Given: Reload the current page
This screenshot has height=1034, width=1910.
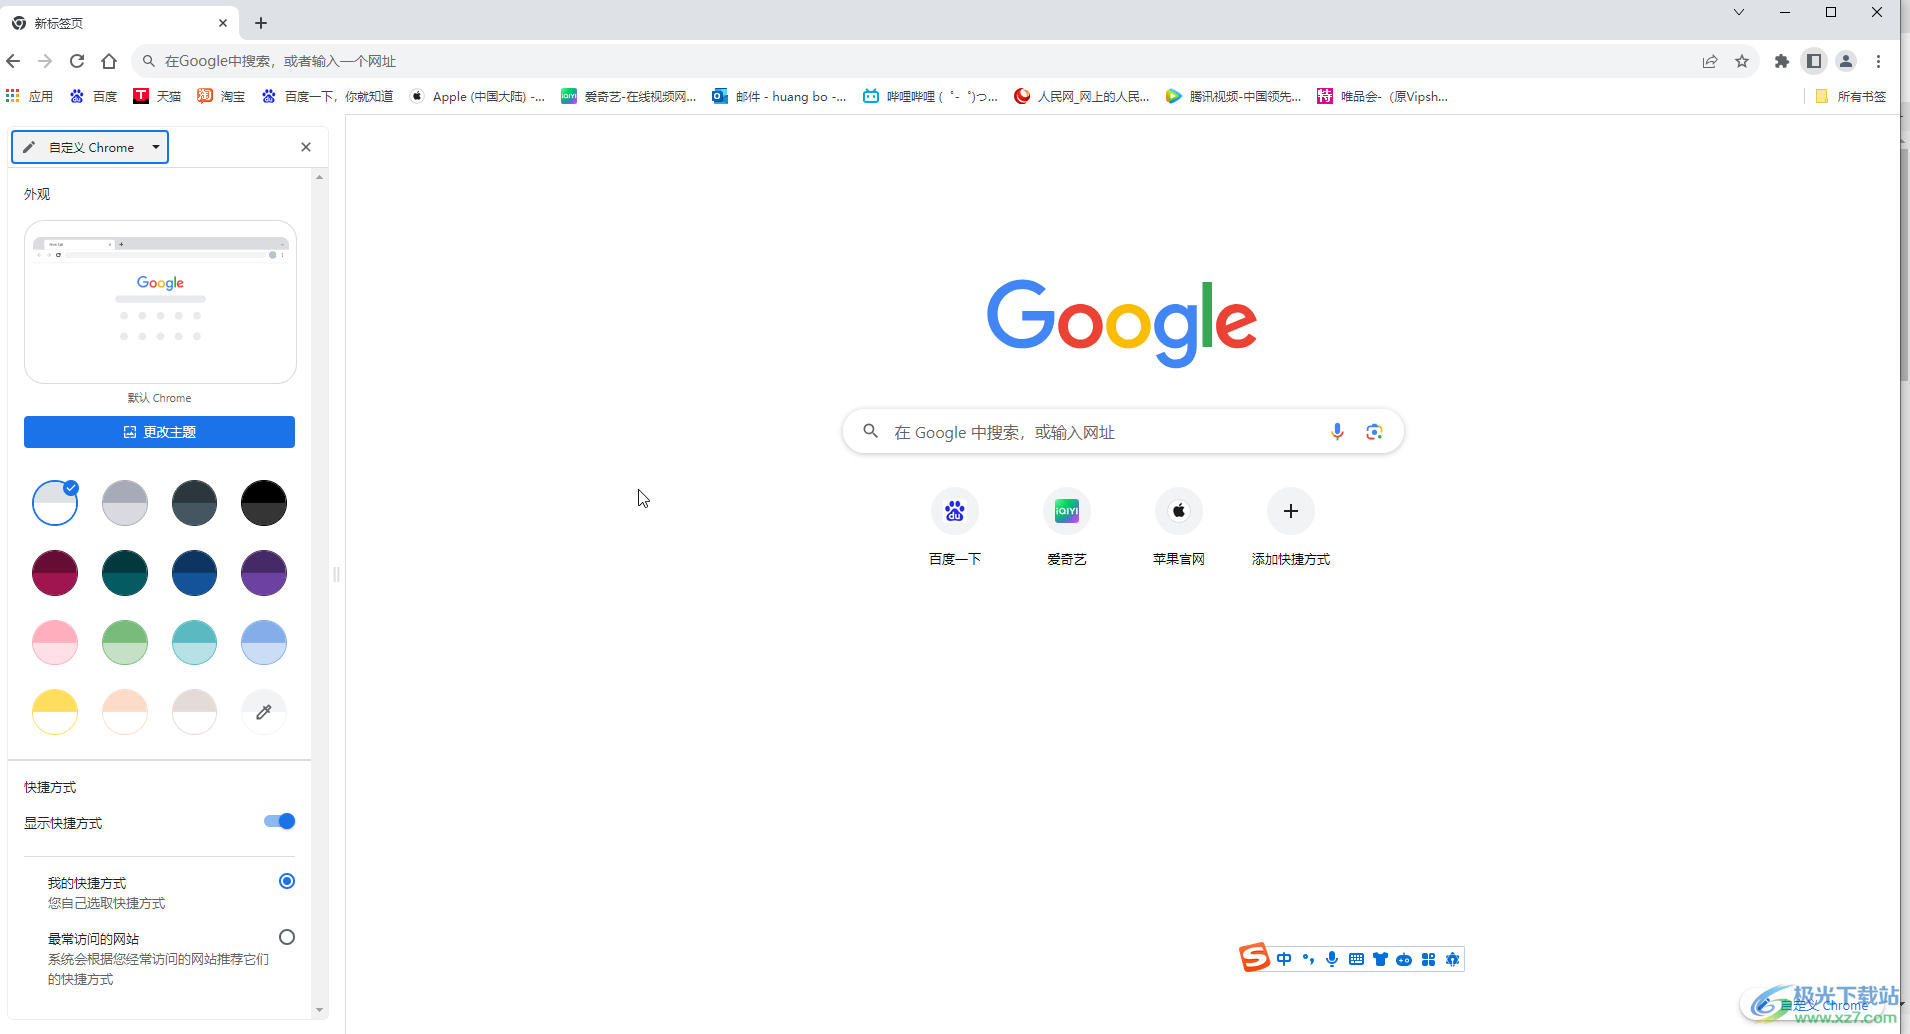Looking at the screenshot, I should (x=77, y=61).
